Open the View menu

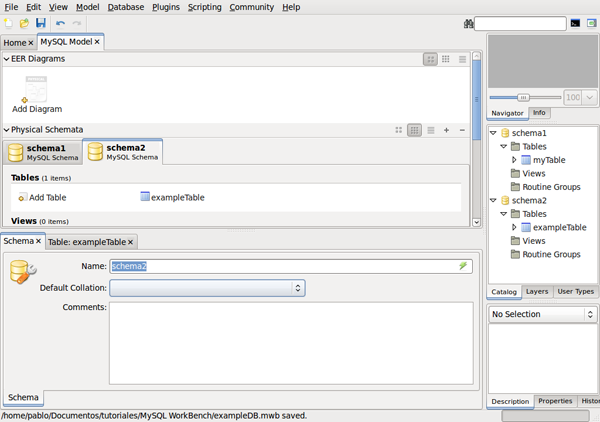58,7
